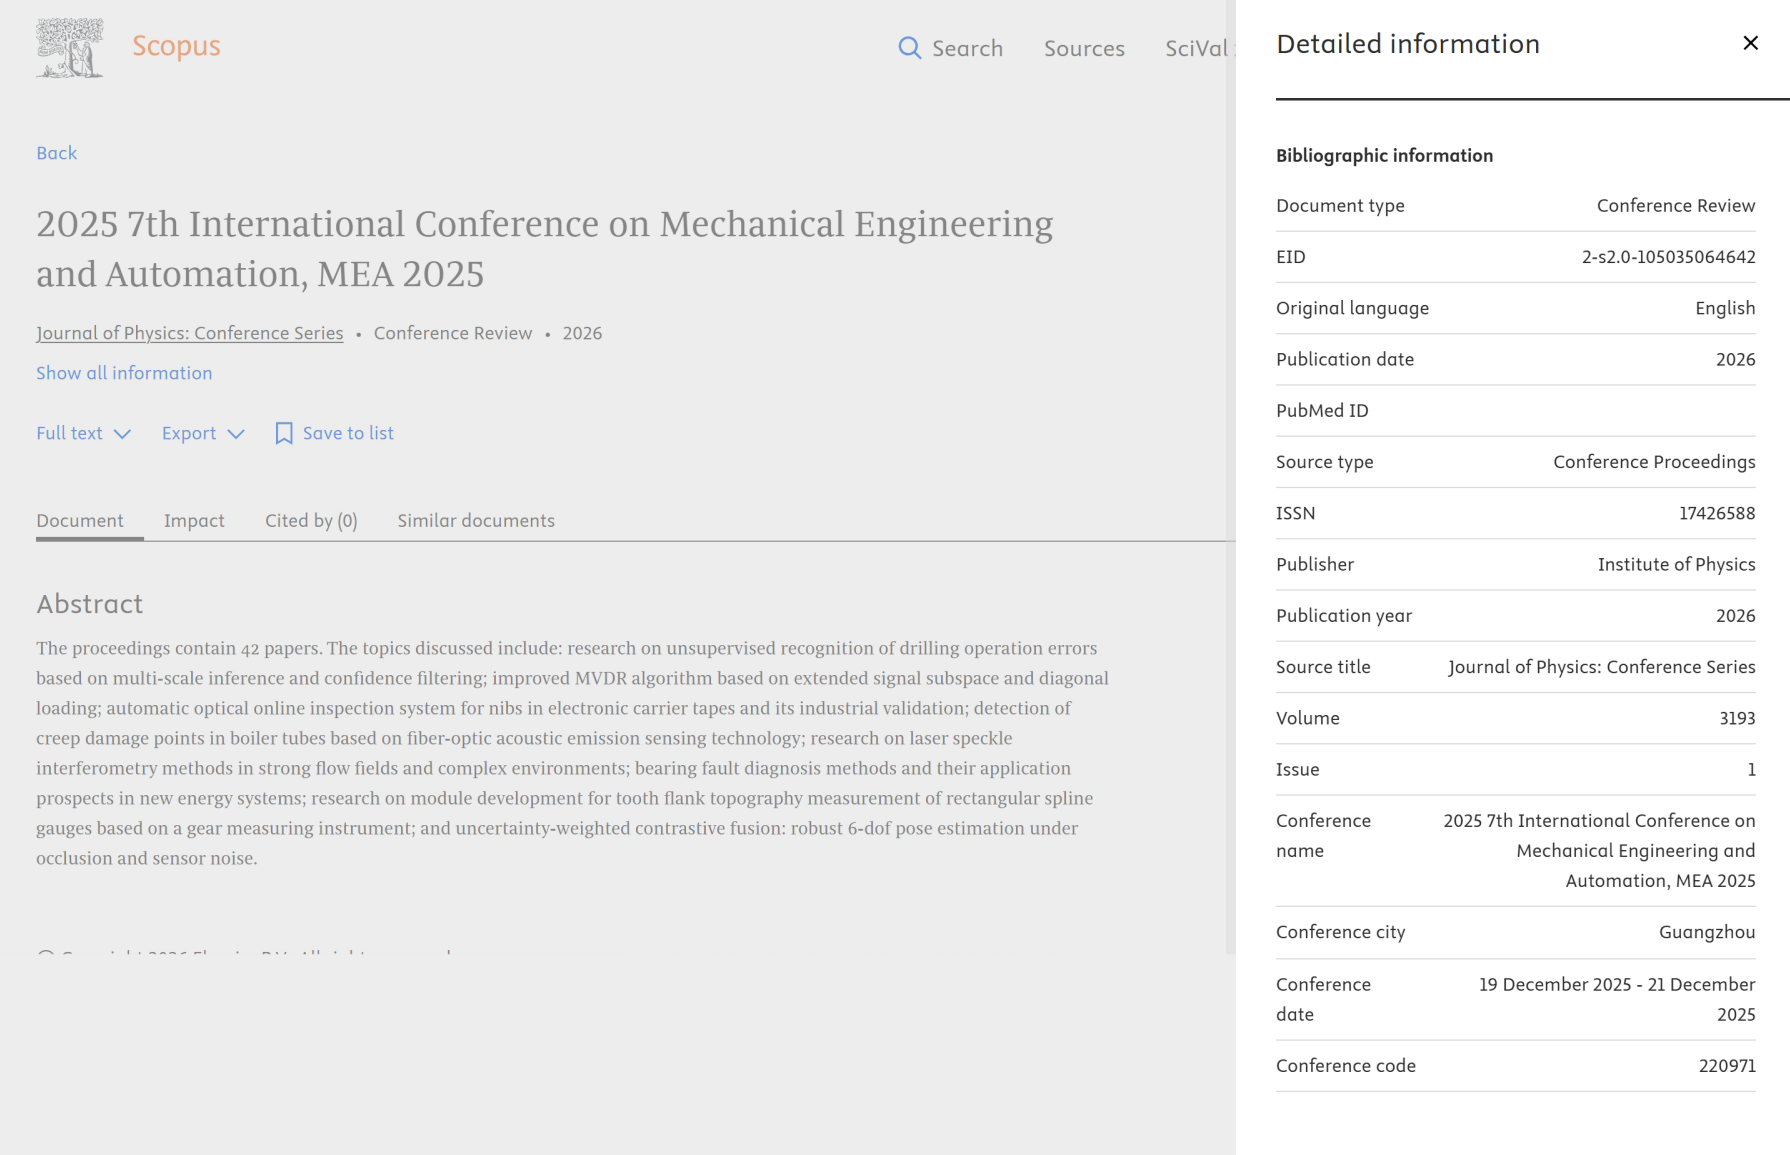
Task: Click the Save to list bookmark icon
Action: [284, 433]
